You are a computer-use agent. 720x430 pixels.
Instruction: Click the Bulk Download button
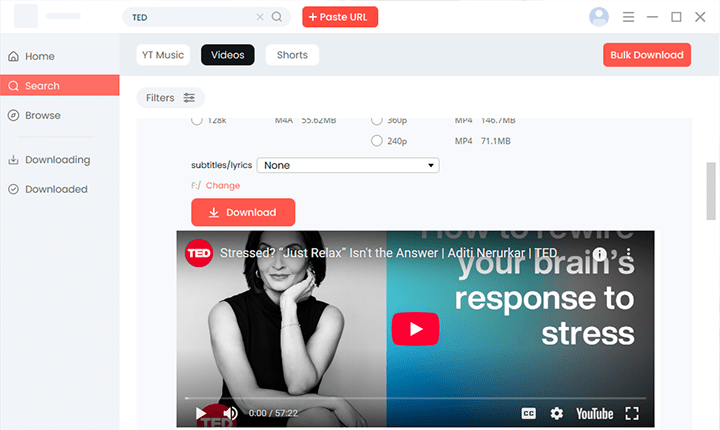[x=647, y=55]
